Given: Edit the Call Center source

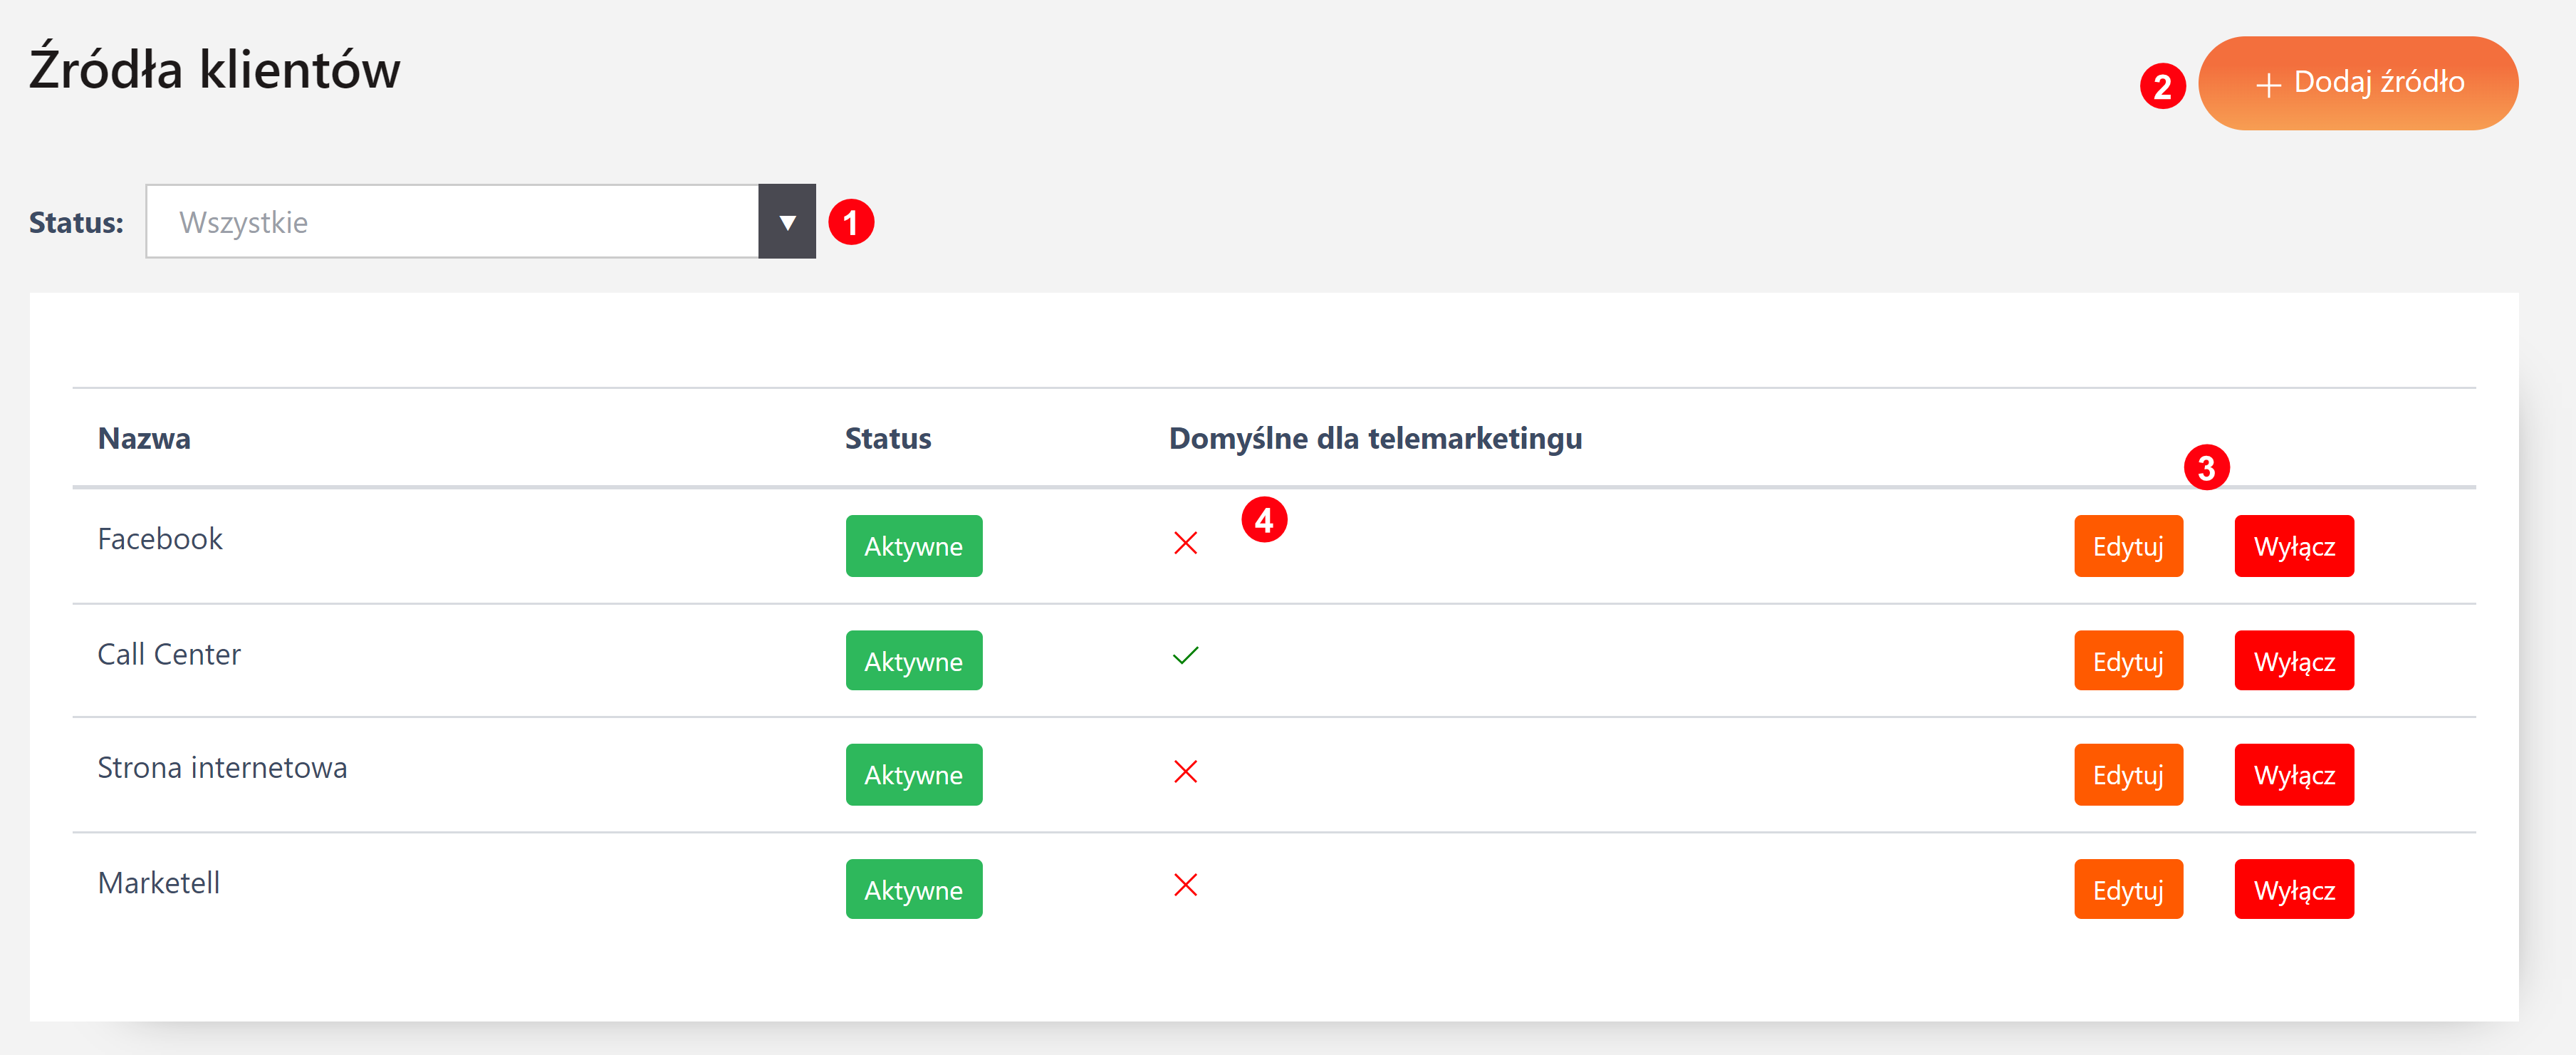Looking at the screenshot, I should (2128, 661).
